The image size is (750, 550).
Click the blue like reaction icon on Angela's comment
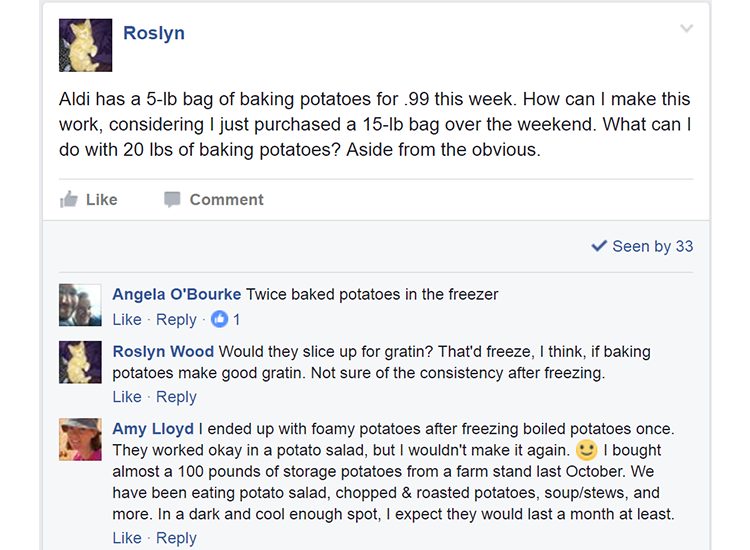click(x=220, y=320)
